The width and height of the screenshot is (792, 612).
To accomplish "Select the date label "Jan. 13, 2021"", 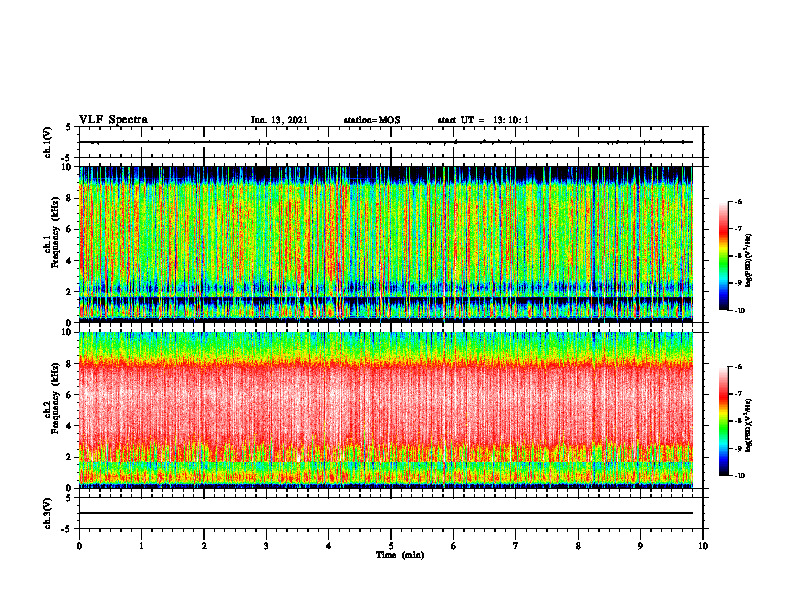I will tap(279, 120).
